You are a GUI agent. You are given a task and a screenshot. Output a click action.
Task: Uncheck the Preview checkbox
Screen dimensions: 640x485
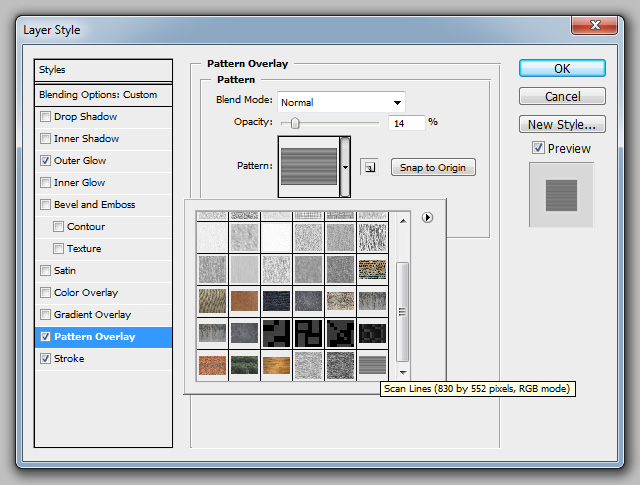click(x=538, y=149)
